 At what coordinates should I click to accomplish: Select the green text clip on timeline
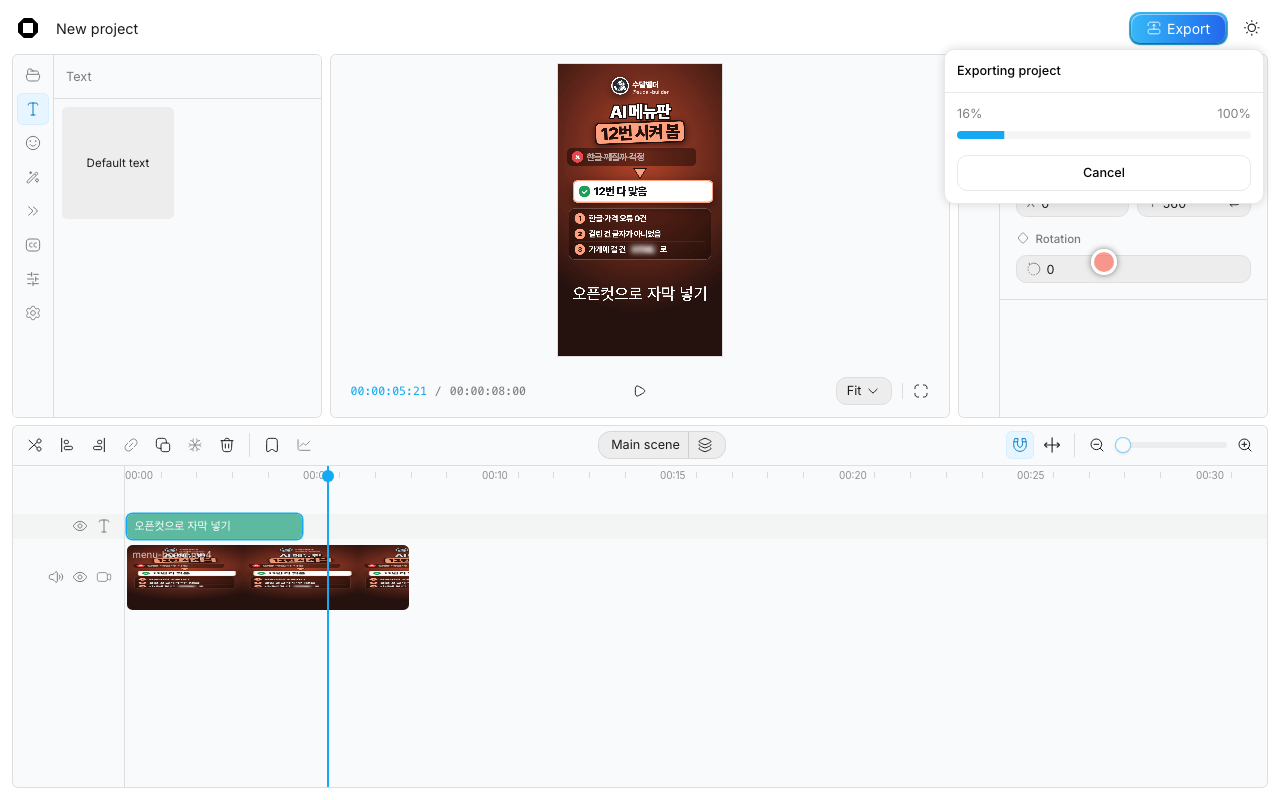pyautogui.click(x=214, y=526)
